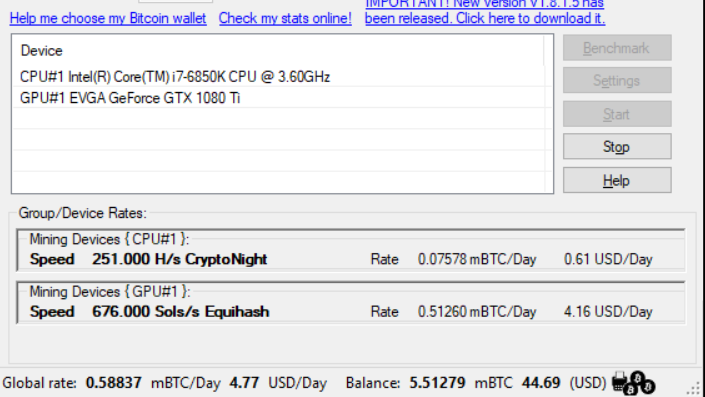Screen dimensions: 705x397
Task: Click the coins icon in the status bar
Action: coord(640,383)
